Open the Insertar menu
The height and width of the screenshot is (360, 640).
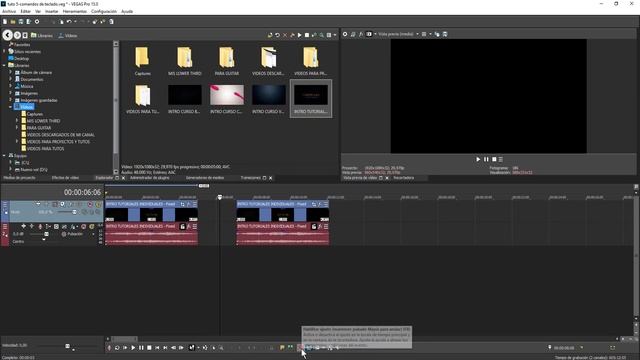click(51, 11)
